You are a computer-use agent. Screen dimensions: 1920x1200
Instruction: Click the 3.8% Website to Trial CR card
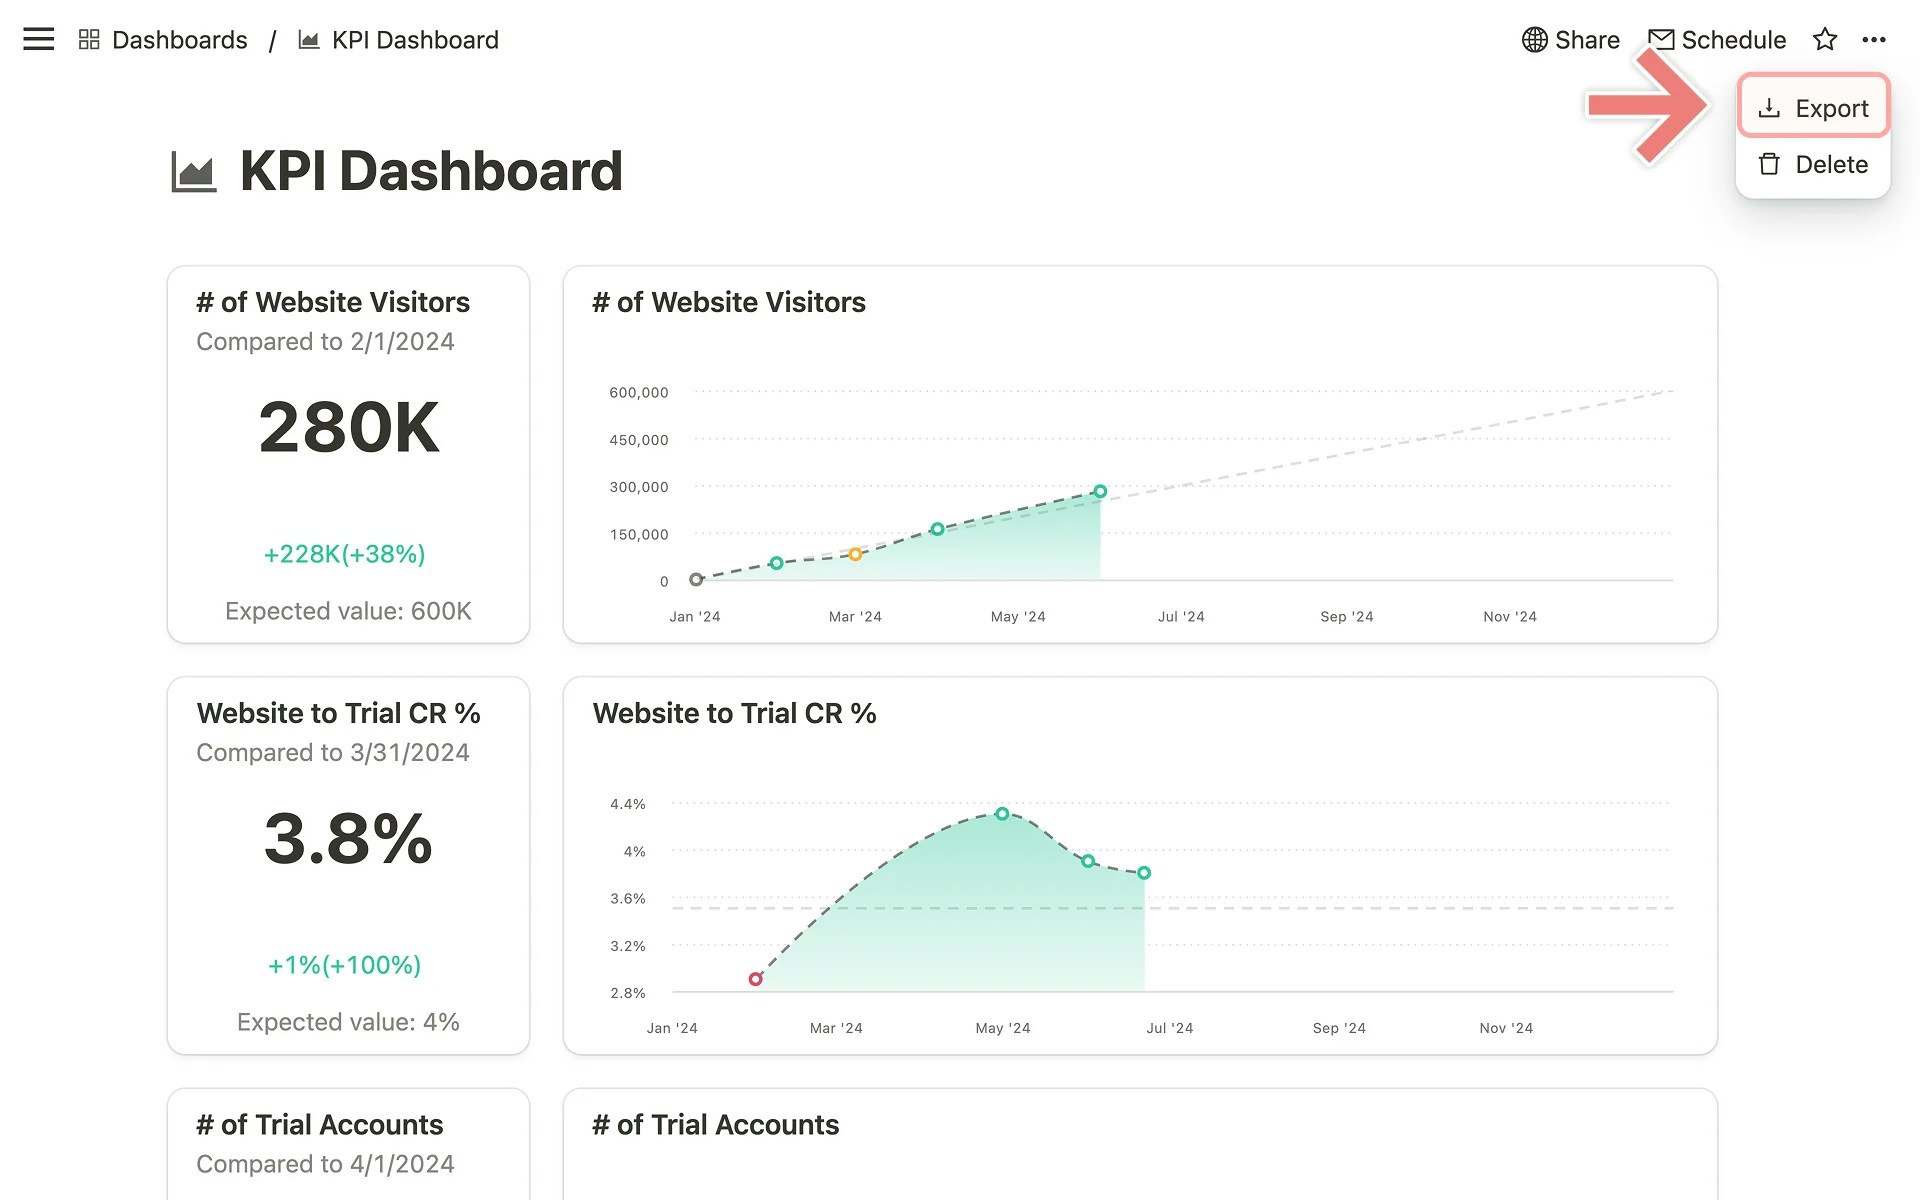pyautogui.click(x=348, y=866)
